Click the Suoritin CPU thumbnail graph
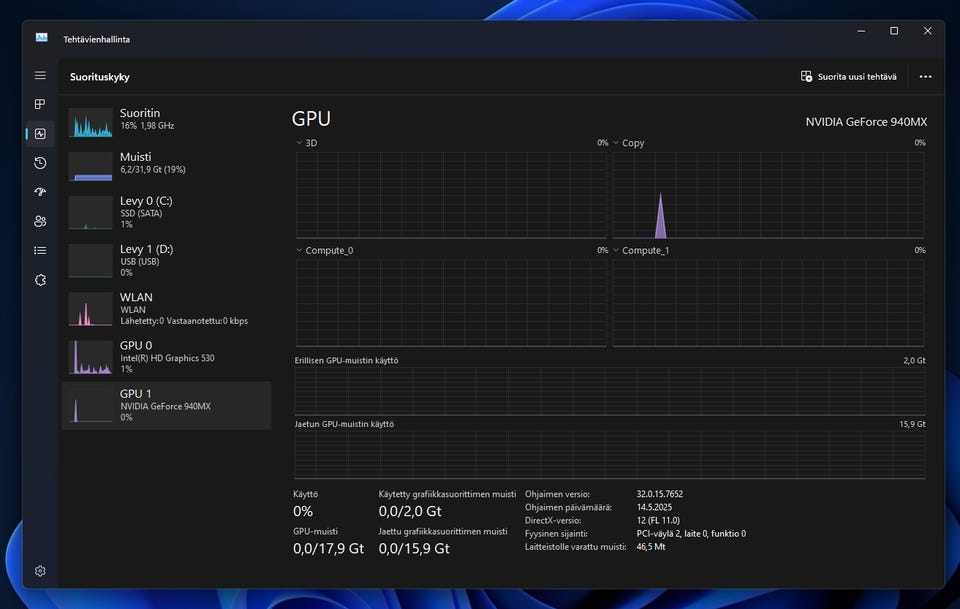The width and height of the screenshot is (960, 609). (x=91, y=122)
